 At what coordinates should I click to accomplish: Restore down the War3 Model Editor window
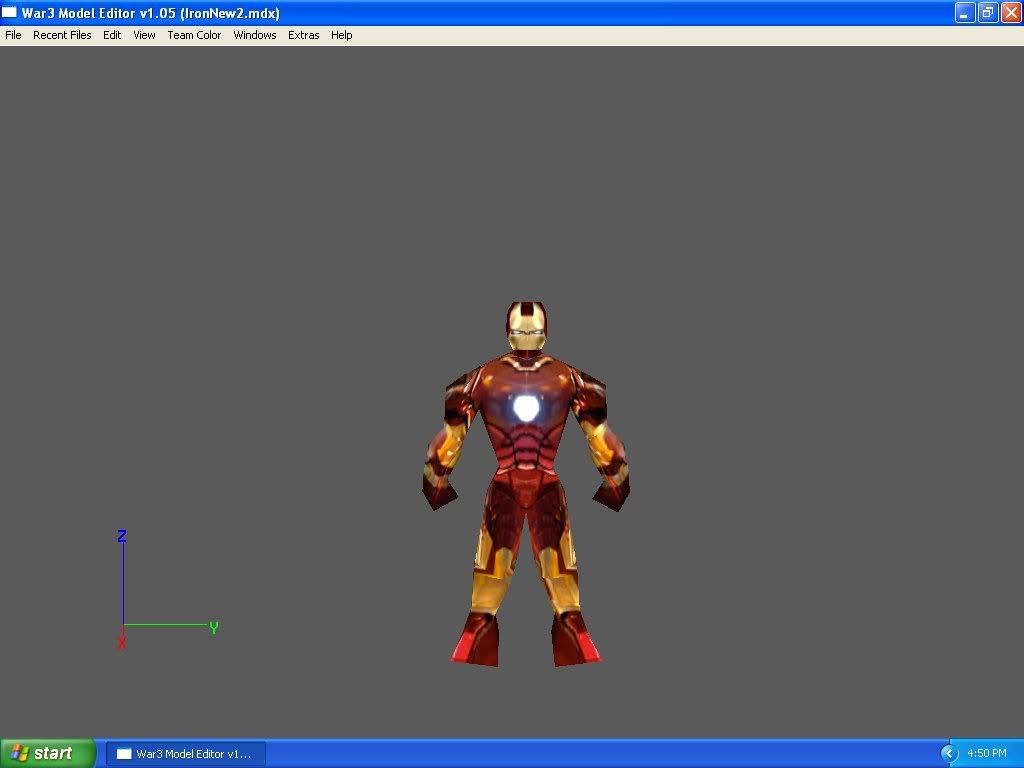[988, 12]
